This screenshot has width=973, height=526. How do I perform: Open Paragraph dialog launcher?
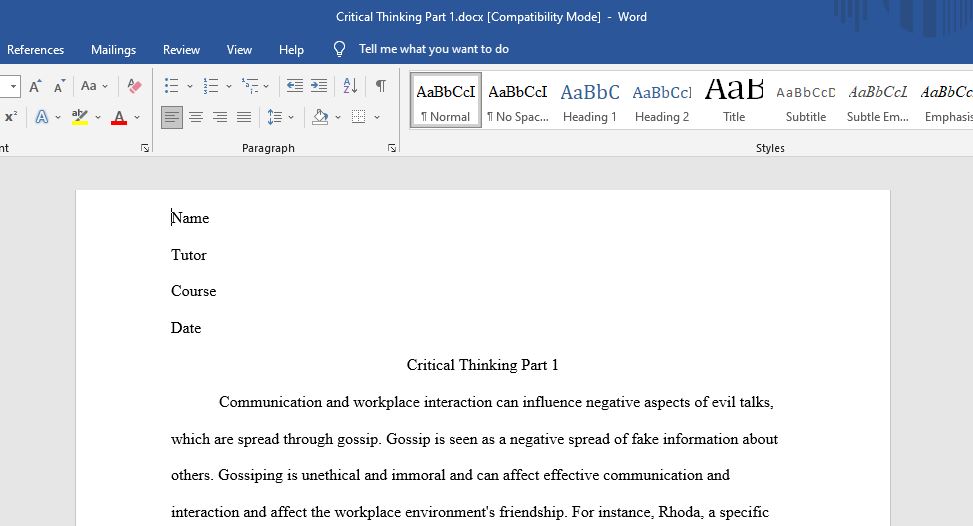tap(392, 148)
